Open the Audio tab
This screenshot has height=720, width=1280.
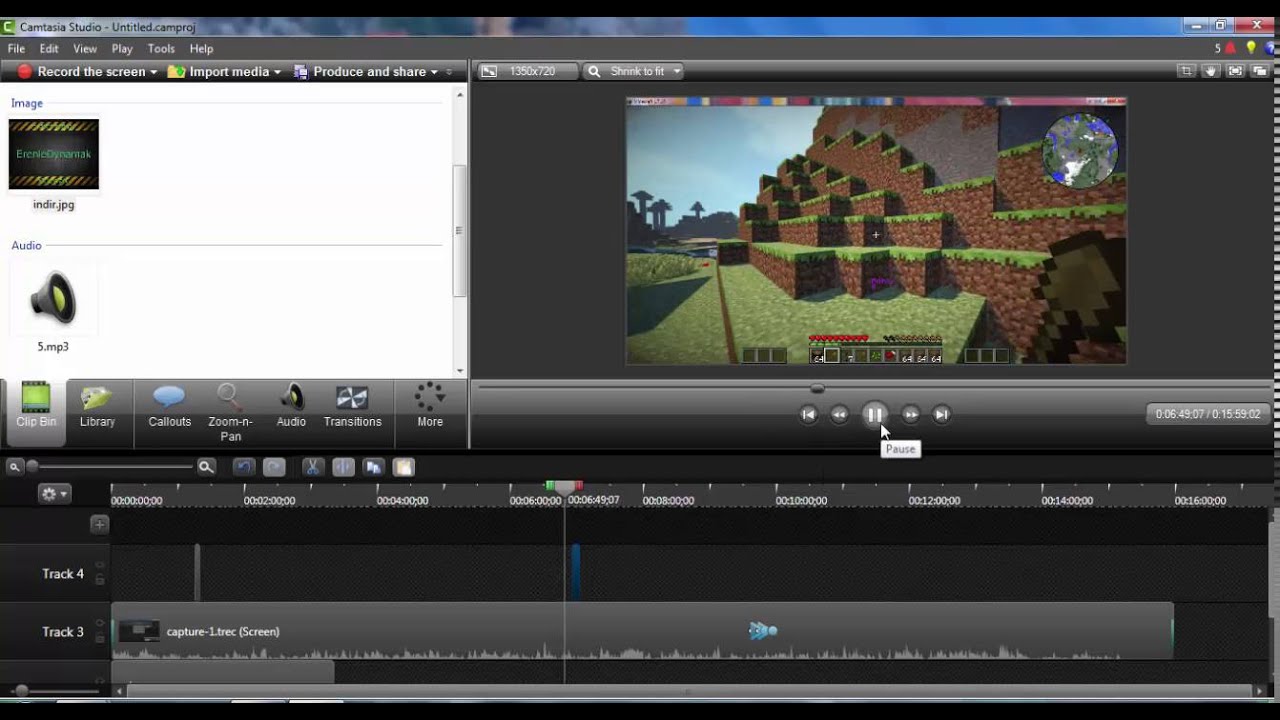[291, 406]
